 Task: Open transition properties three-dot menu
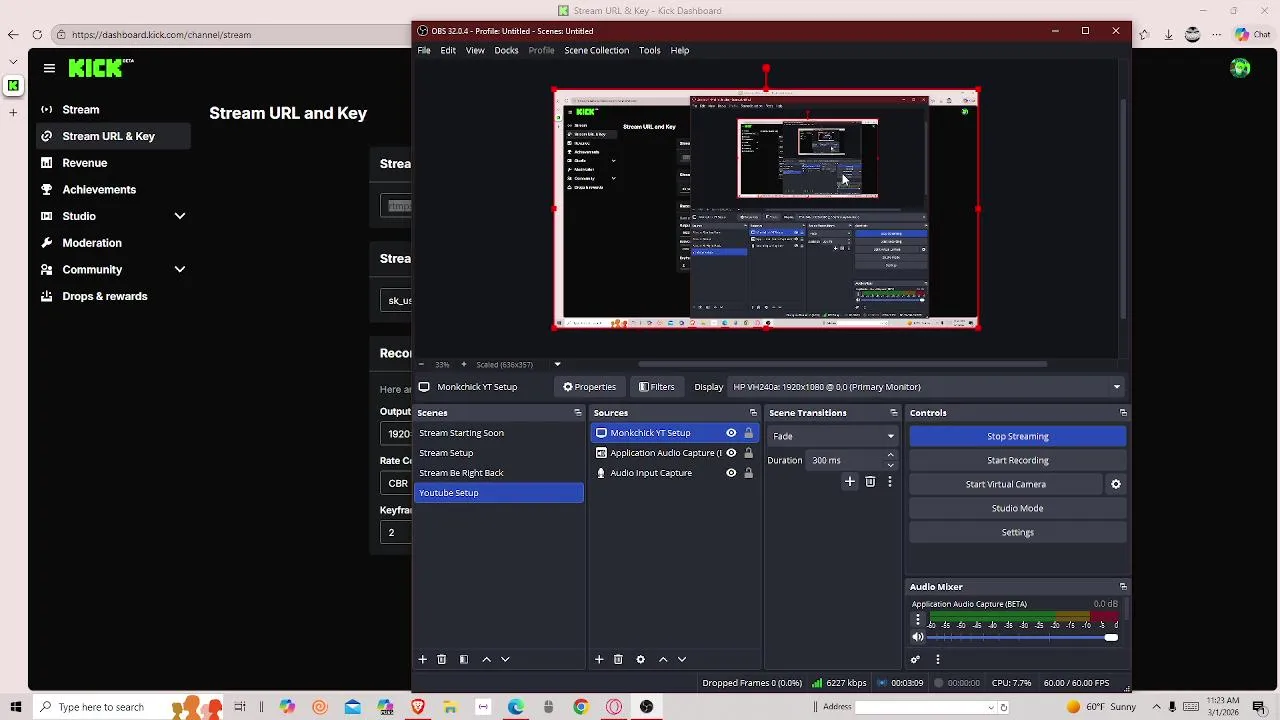[x=889, y=482]
